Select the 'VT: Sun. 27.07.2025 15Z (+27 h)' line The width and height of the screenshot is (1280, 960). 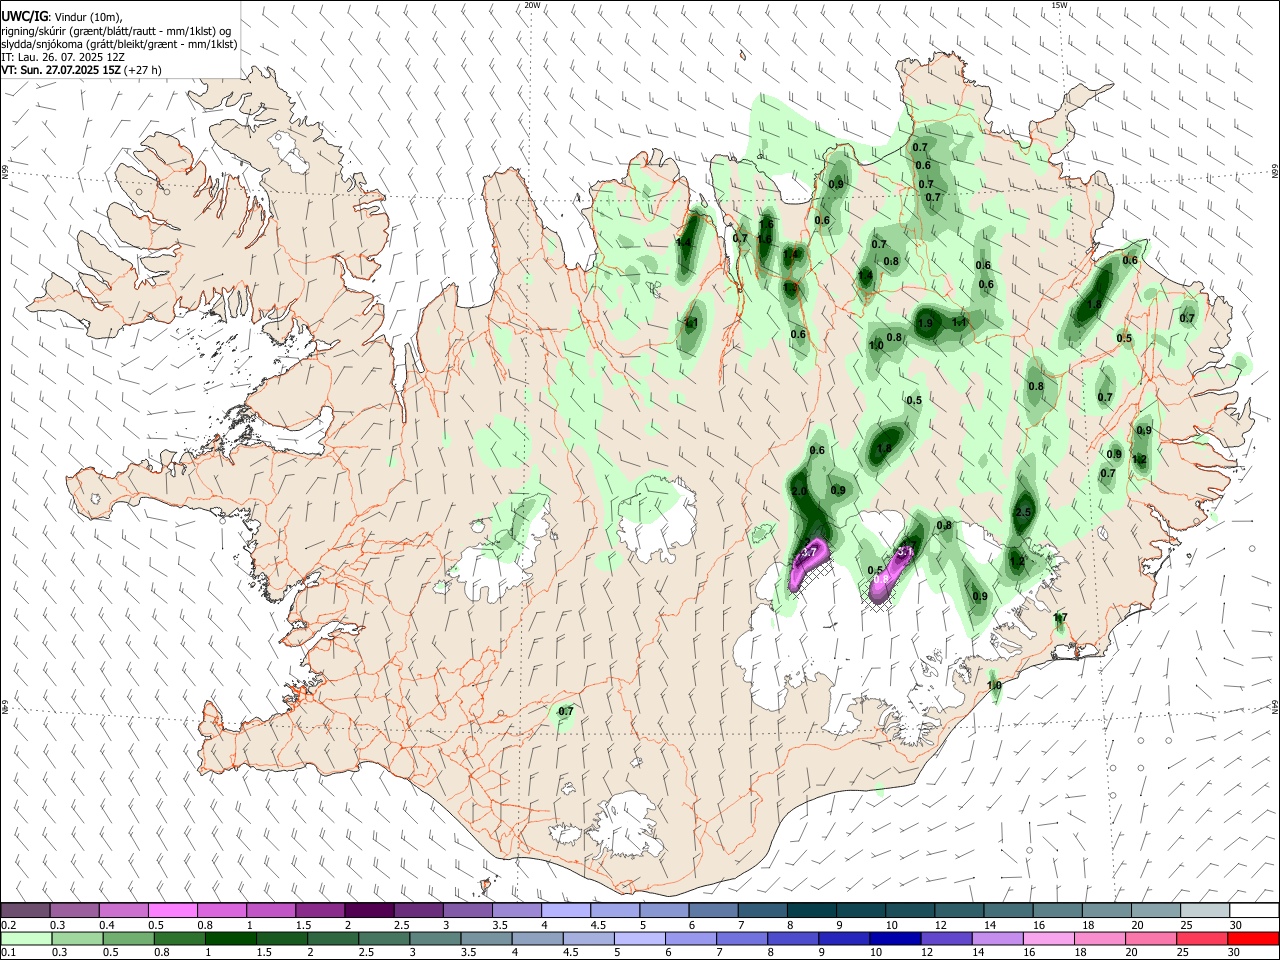pos(81,70)
